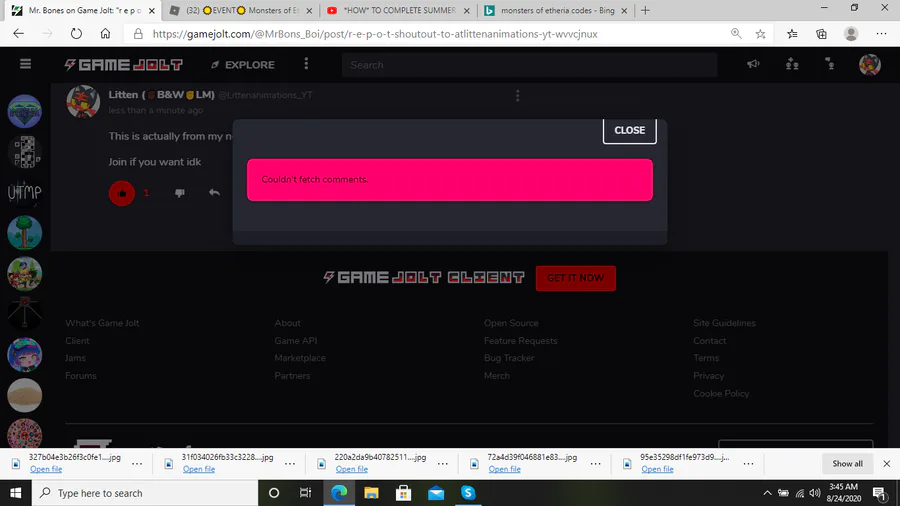This screenshot has width=900, height=506.
Task: Close the downloads bar
Action: [x=887, y=464]
